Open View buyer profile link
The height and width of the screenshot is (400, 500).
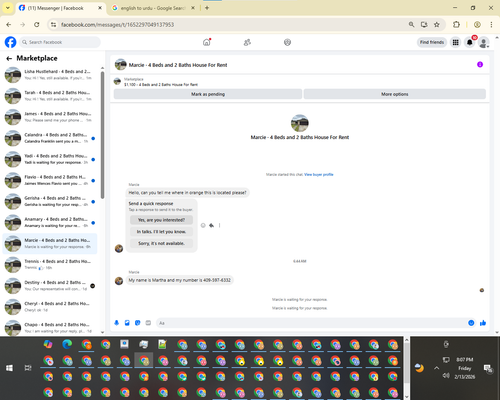(319, 174)
